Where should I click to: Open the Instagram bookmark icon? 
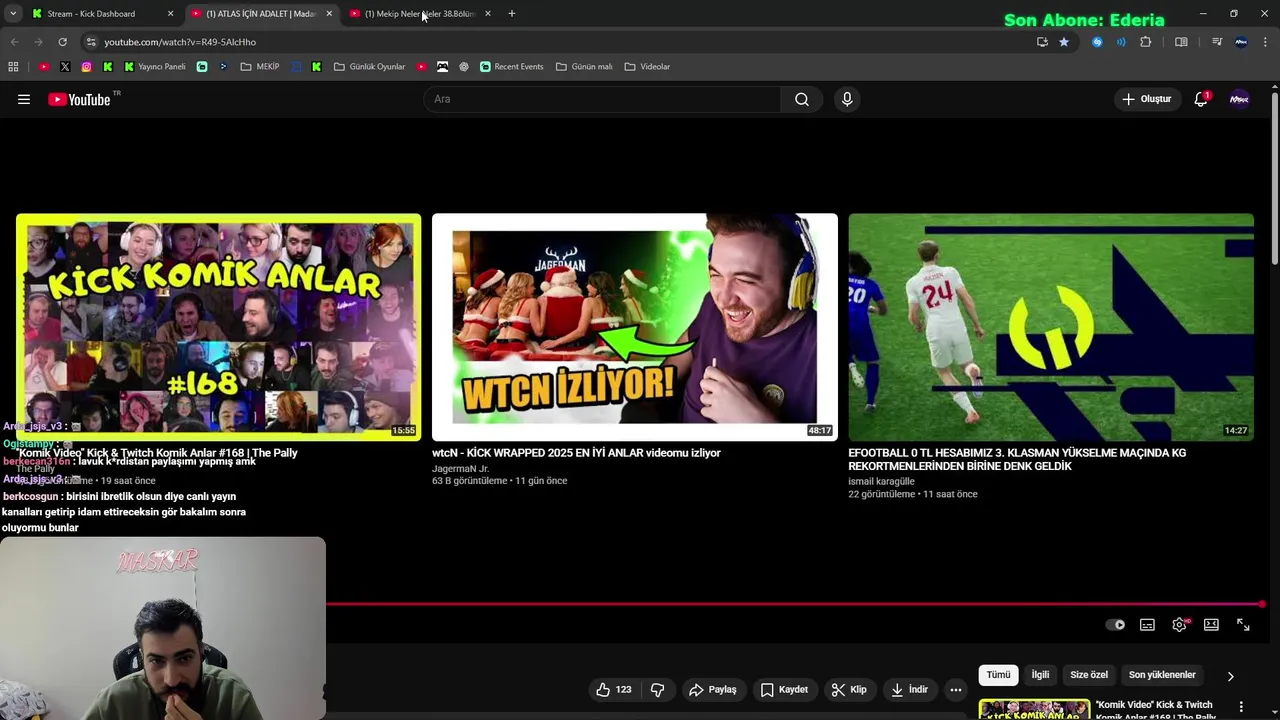[86, 67]
